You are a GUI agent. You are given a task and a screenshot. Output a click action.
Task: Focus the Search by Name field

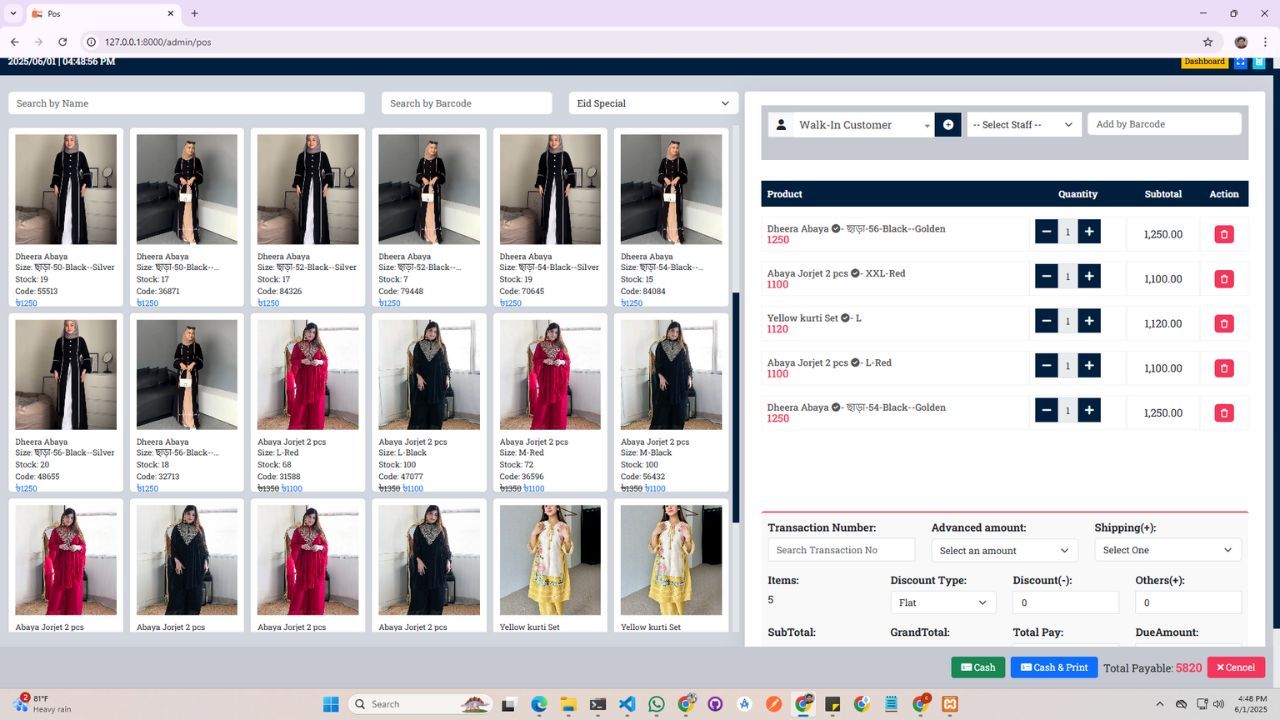coord(186,103)
